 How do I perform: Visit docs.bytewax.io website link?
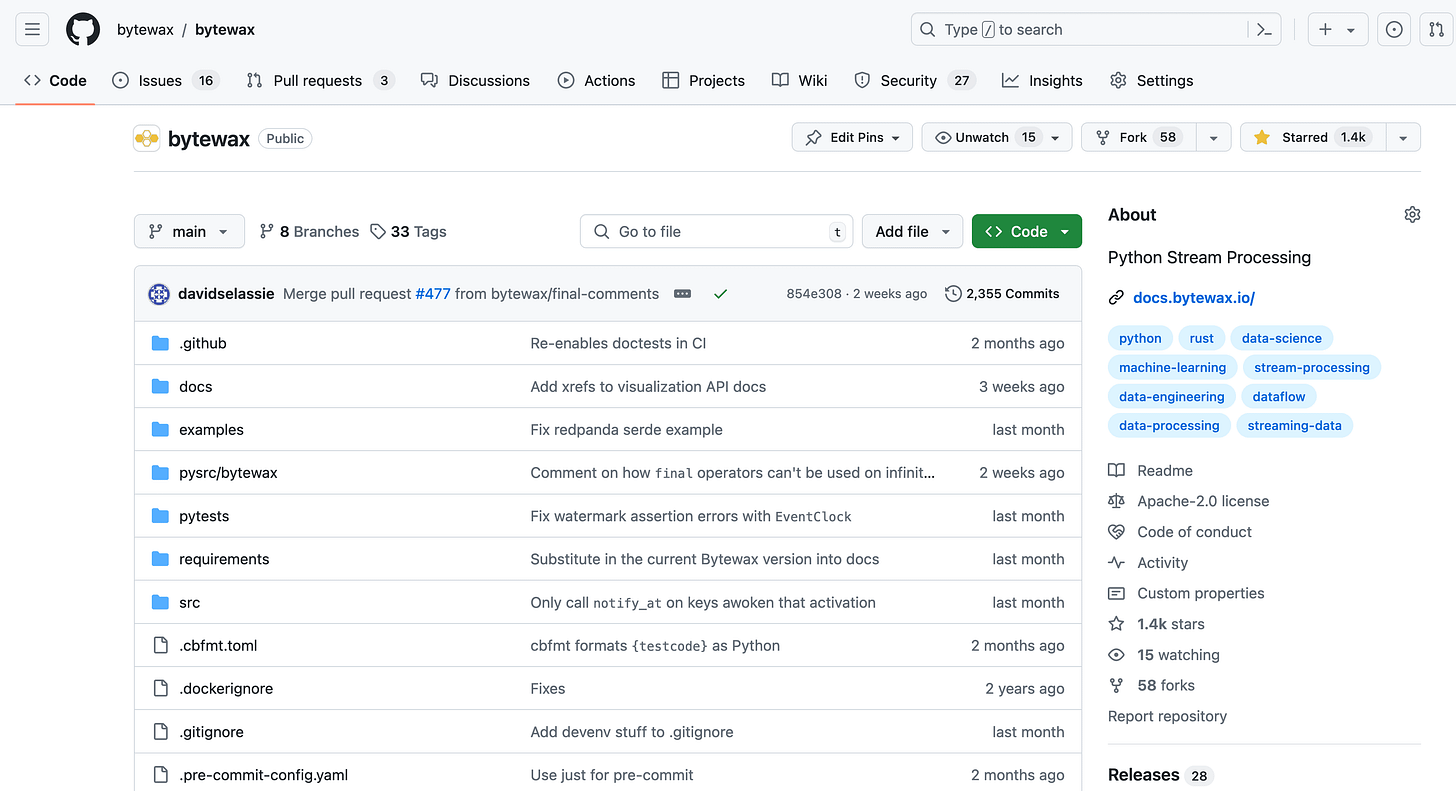click(1194, 297)
